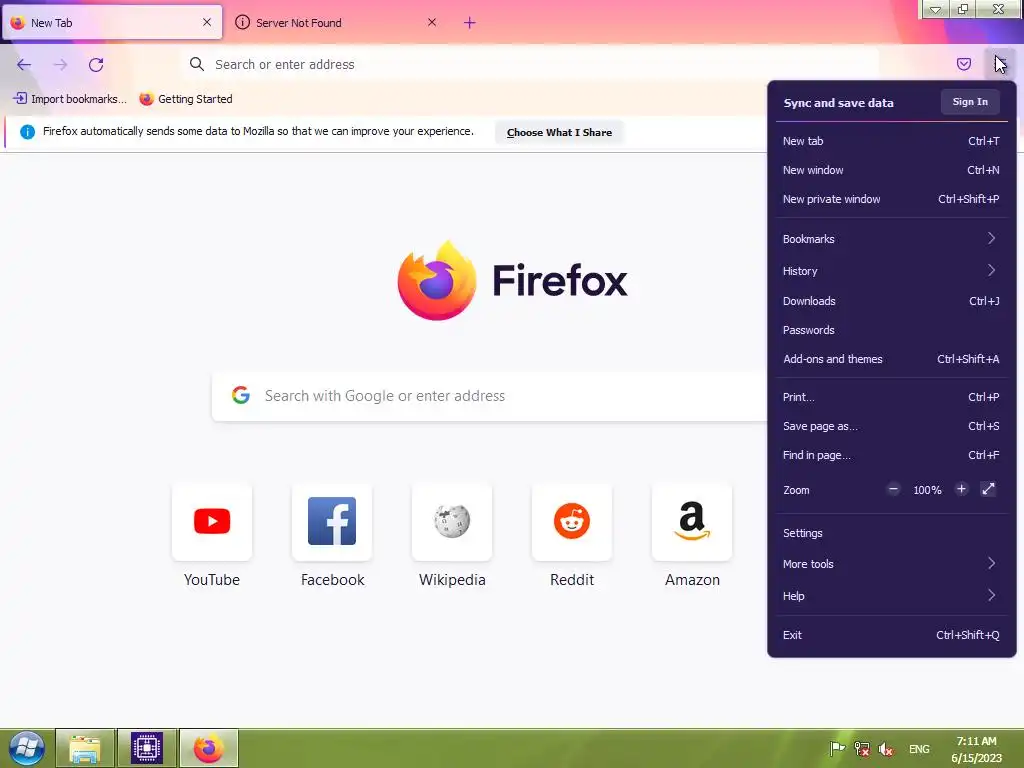Go back using the back arrow
The width and height of the screenshot is (1024, 768).
pyautogui.click(x=24, y=65)
